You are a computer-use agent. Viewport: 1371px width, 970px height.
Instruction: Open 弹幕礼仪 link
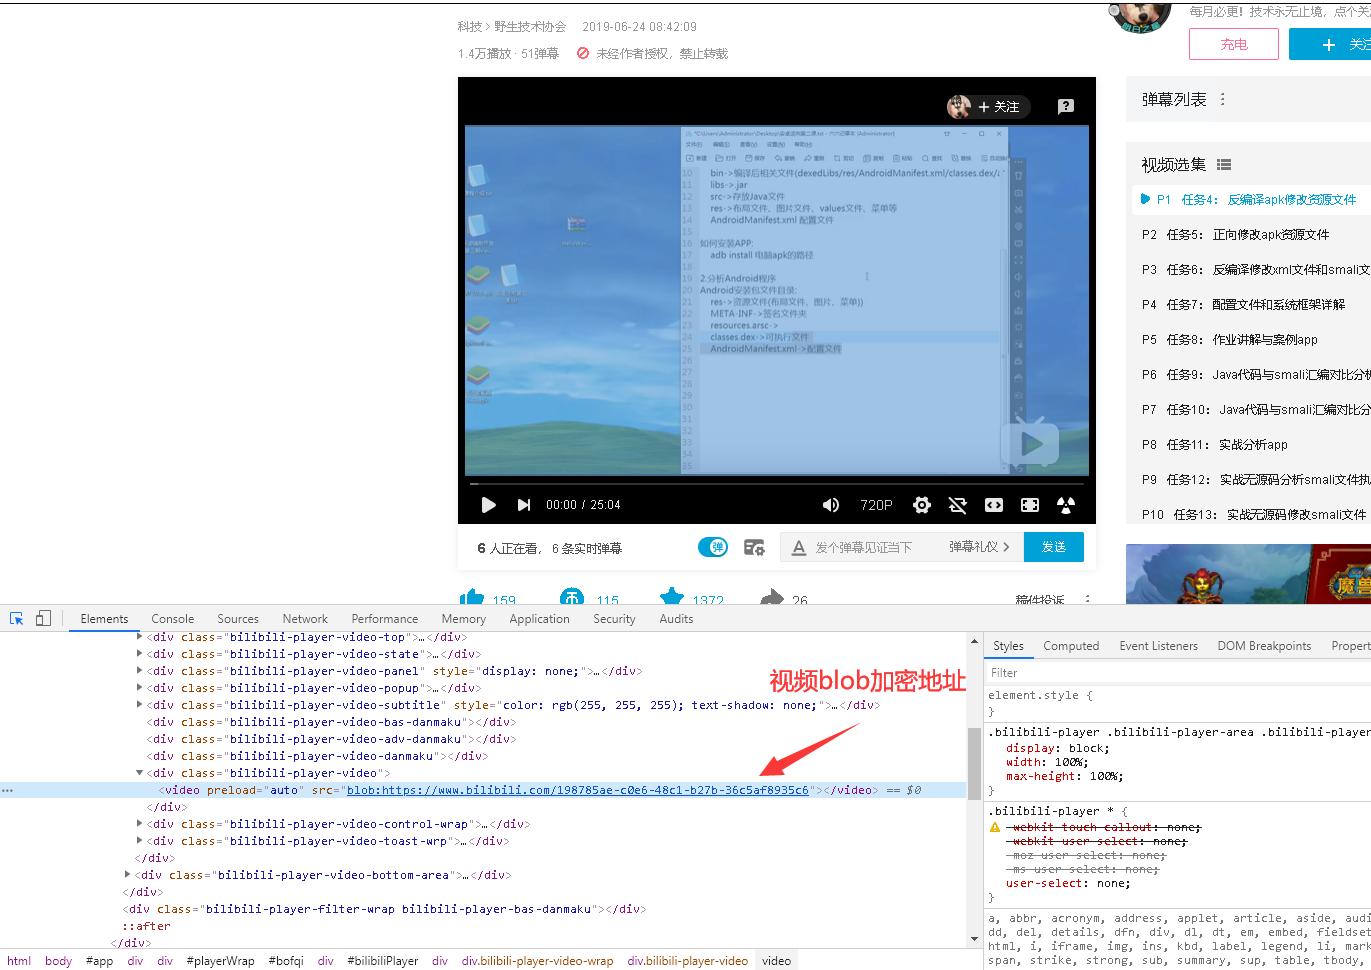tap(979, 547)
